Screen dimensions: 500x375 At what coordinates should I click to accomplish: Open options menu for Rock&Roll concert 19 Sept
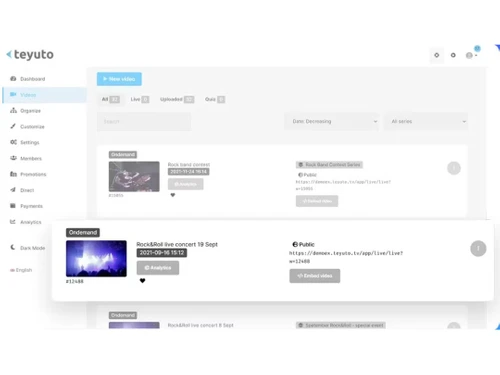pos(478,248)
